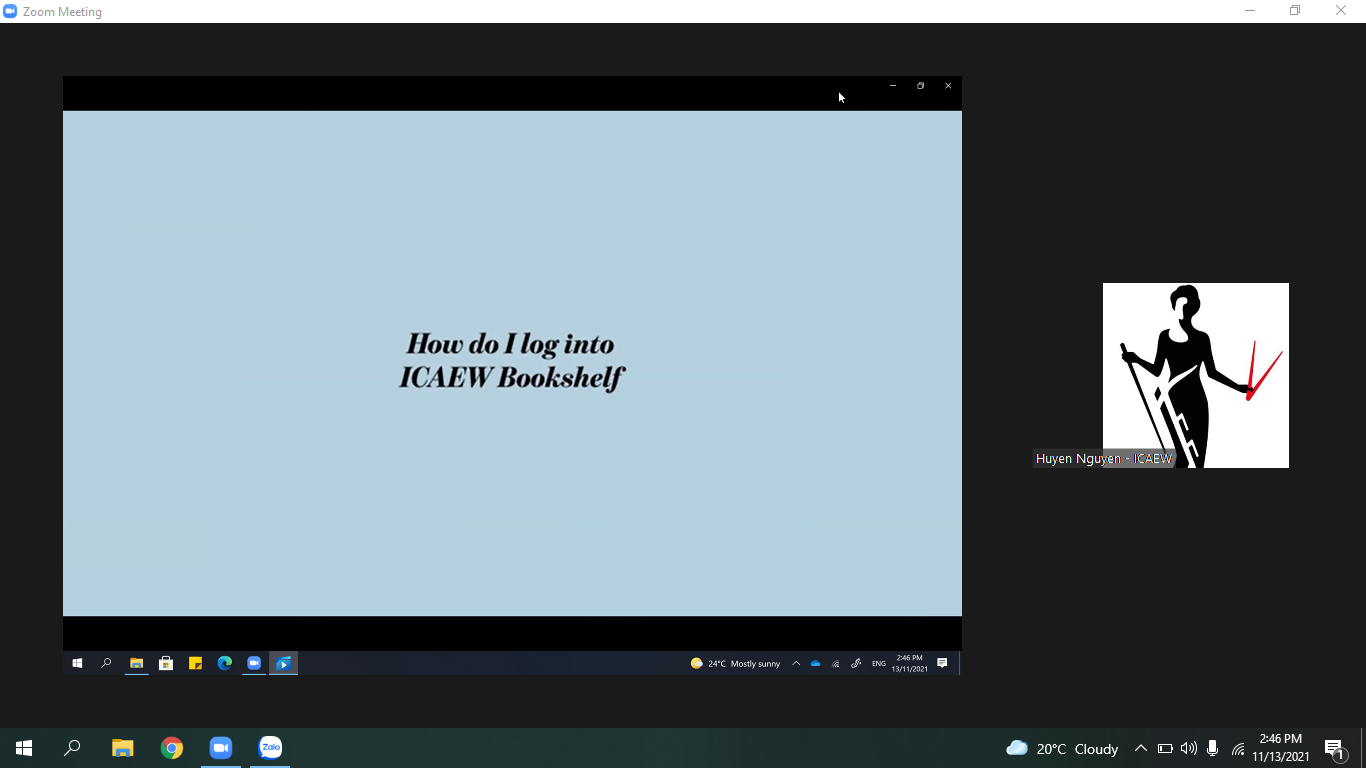Click the notification icon in the shared screen taskbar

[942, 663]
